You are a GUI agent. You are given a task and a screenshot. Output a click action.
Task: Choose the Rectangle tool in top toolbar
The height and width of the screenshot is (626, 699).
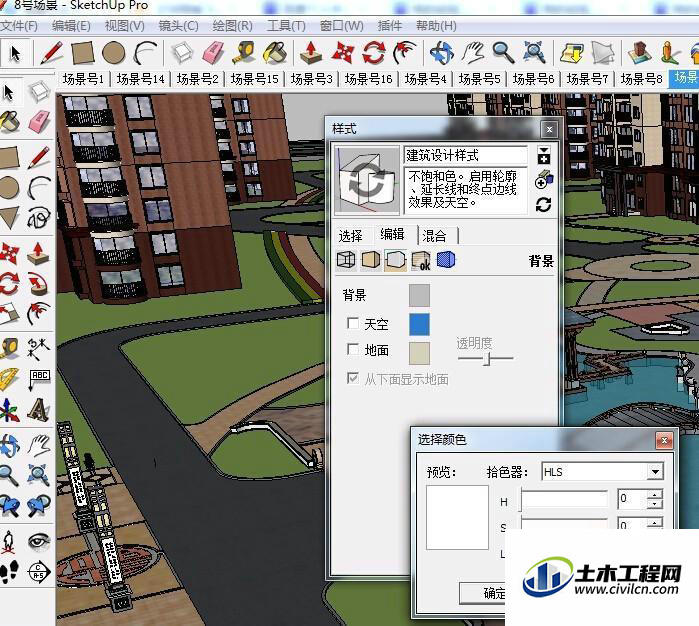83,53
